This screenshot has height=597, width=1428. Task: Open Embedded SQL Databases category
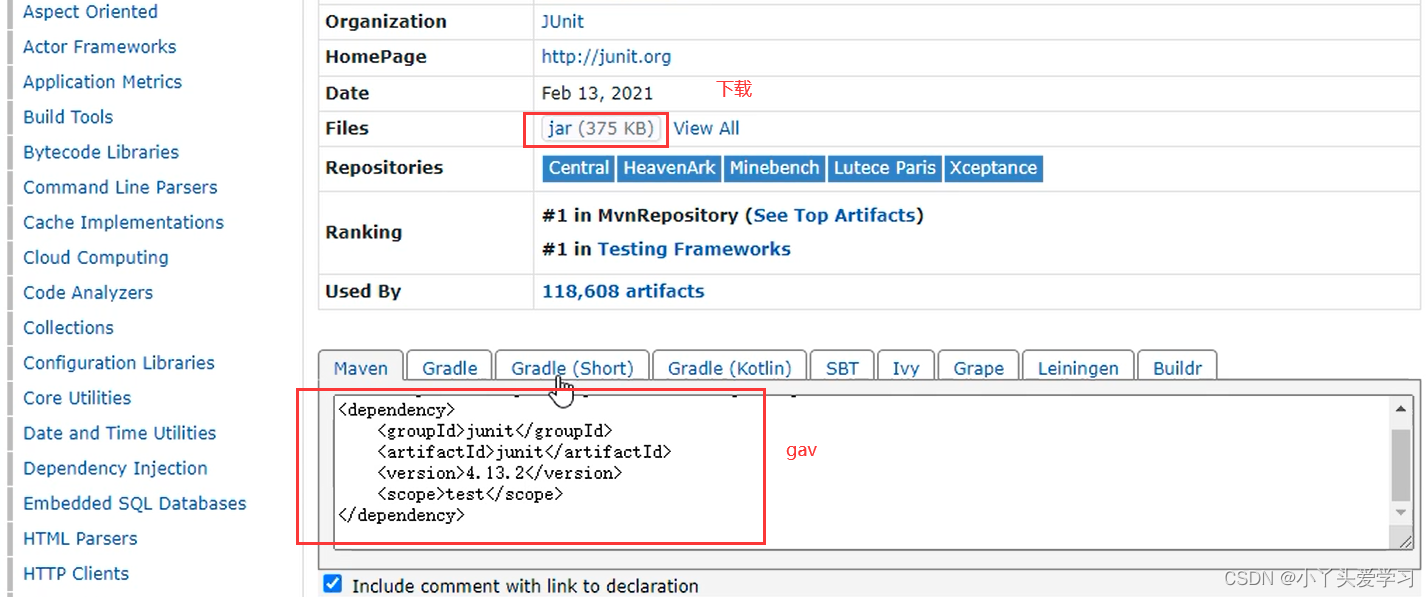tap(134, 503)
